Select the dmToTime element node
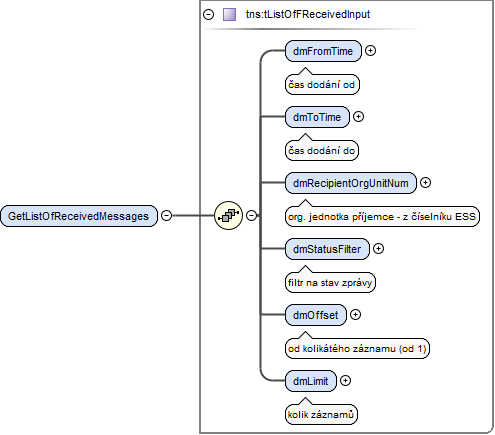This screenshot has height=435, width=495. (317, 117)
